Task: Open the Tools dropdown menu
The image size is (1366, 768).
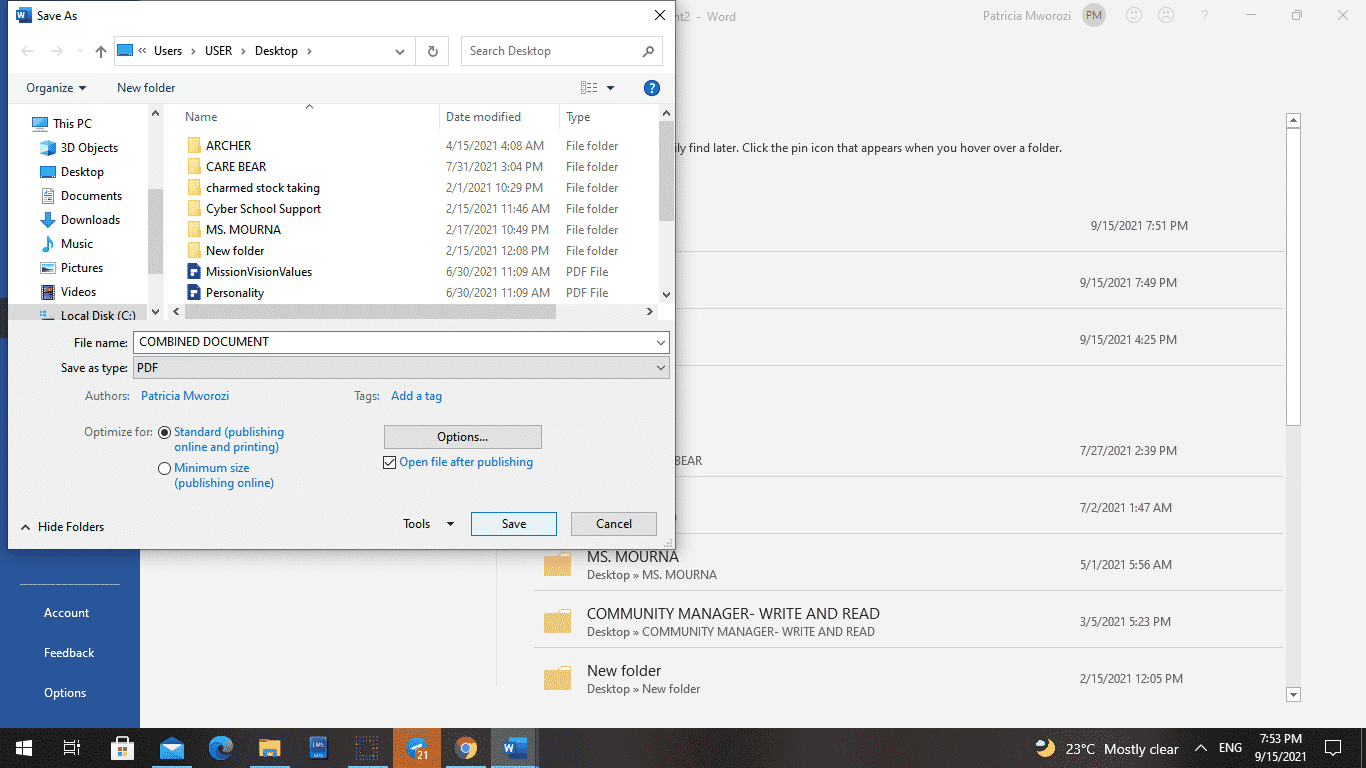Action: point(427,523)
